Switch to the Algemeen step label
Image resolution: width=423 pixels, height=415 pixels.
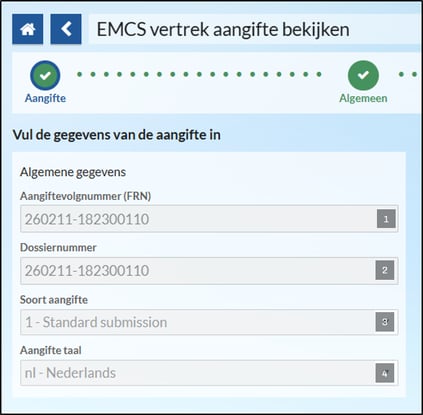click(363, 98)
